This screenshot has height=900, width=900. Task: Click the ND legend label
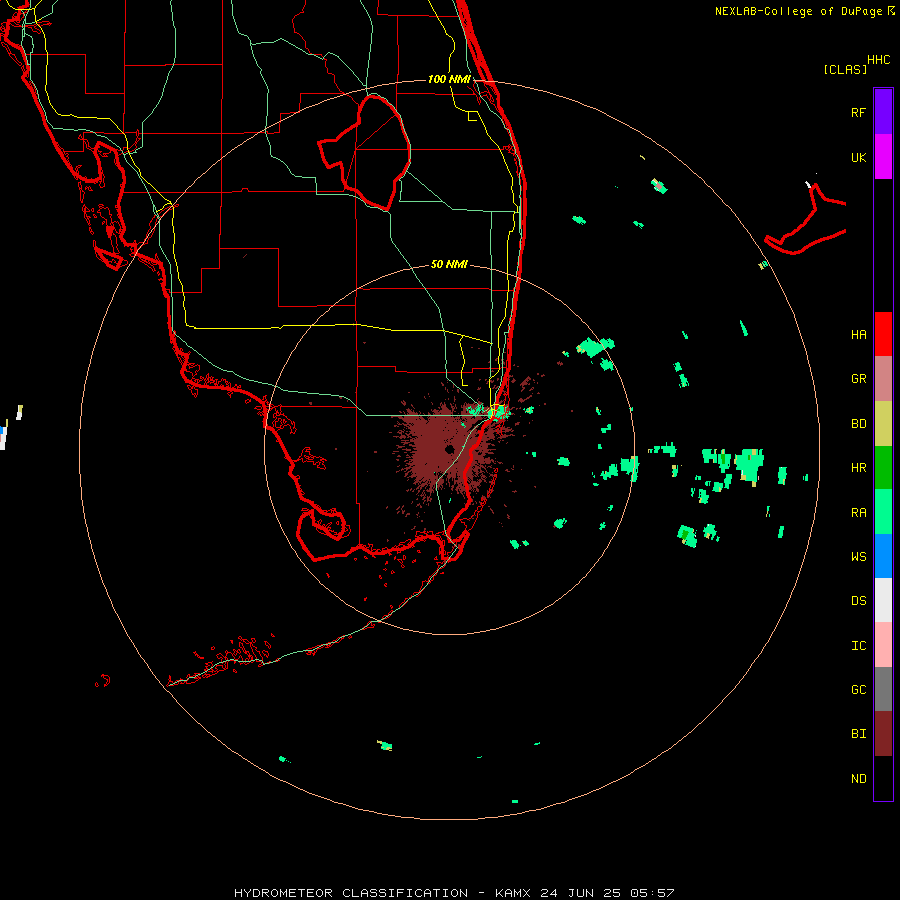(859, 779)
